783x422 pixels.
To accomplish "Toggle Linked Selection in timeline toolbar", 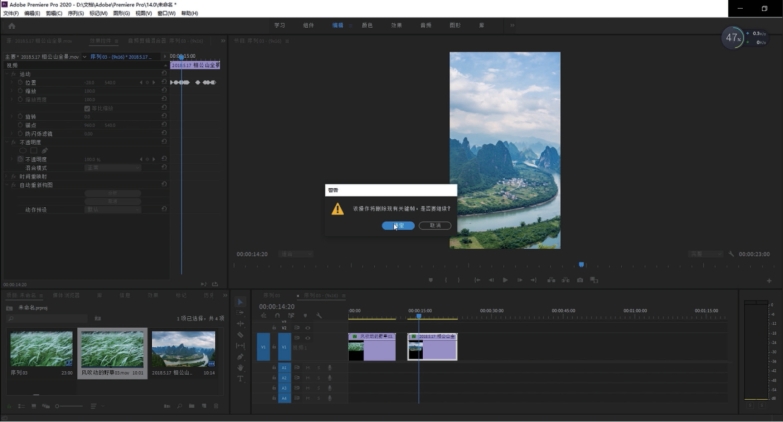I will pyautogui.click(x=291, y=316).
